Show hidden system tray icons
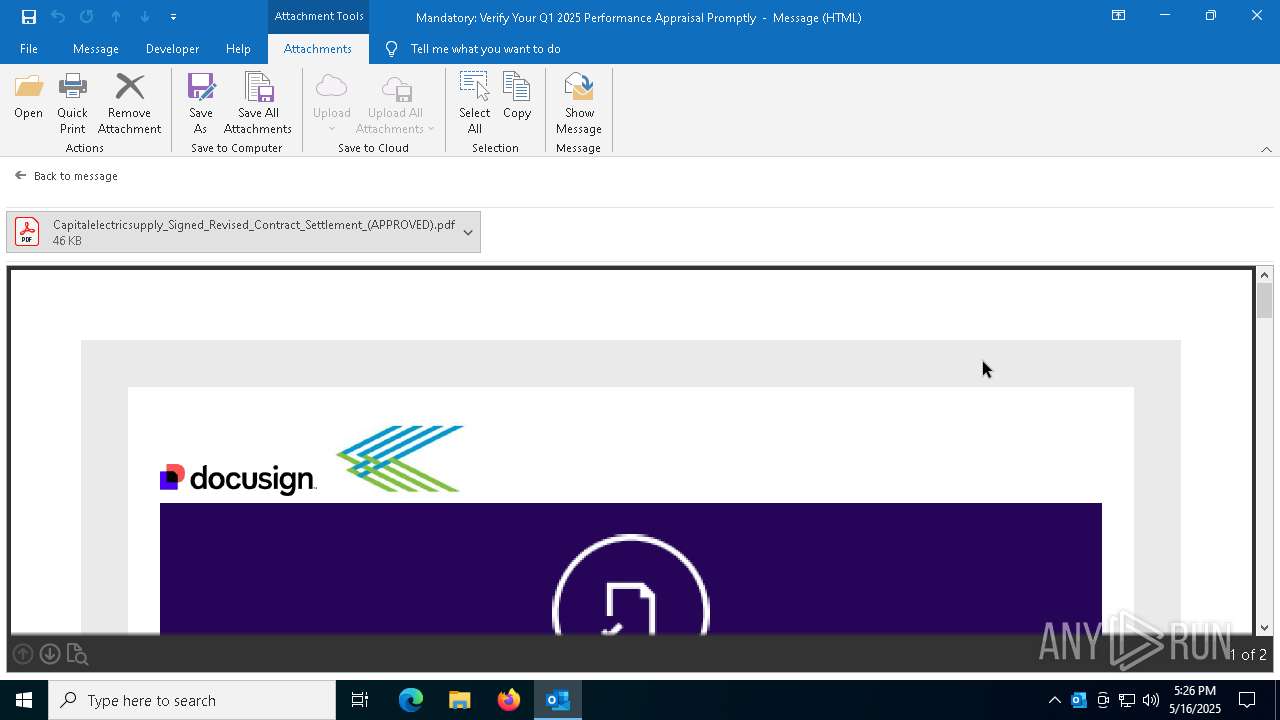 tap(1054, 700)
